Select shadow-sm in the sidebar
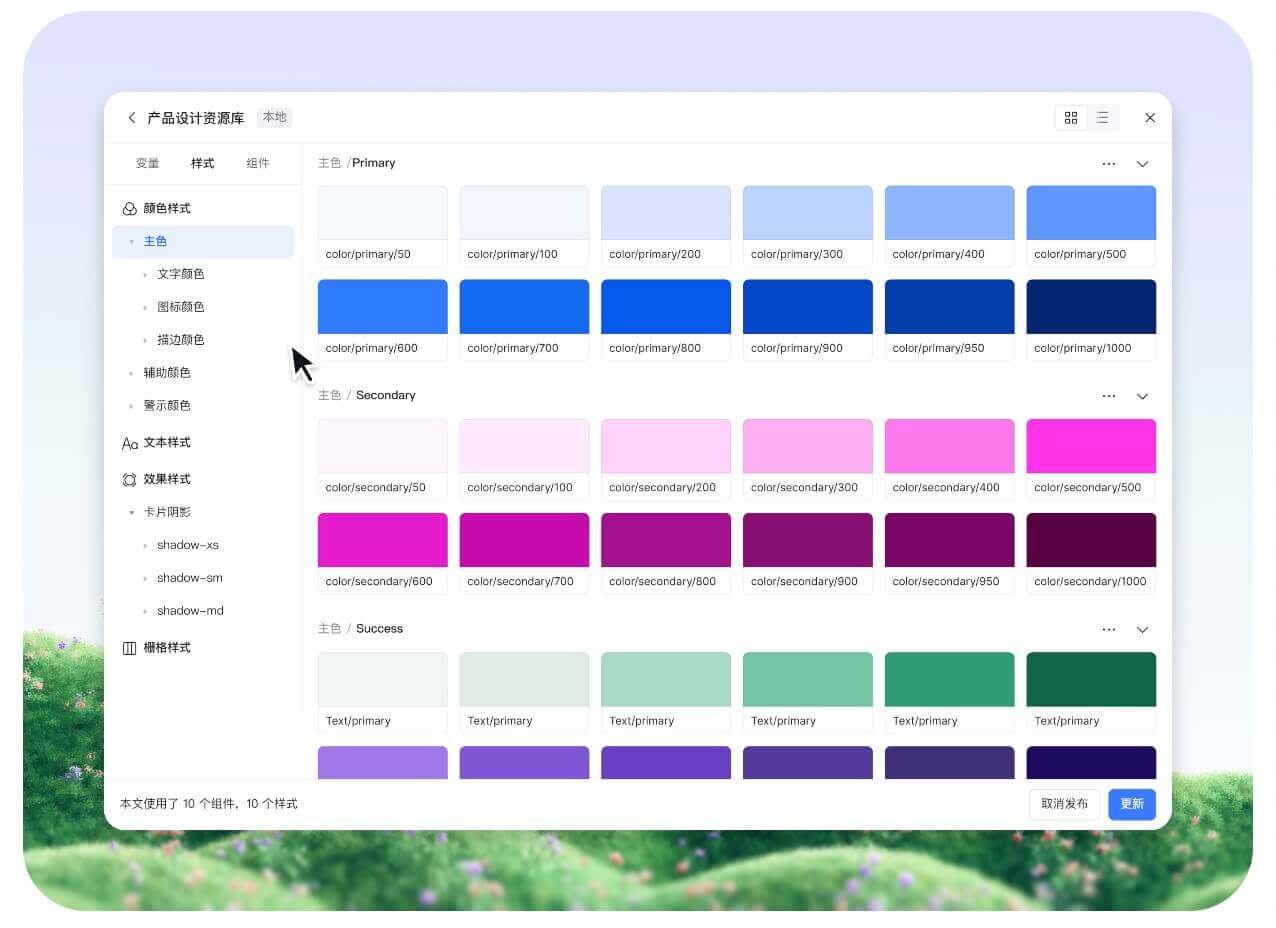This screenshot has width=1276, height=928. [x=189, y=578]
